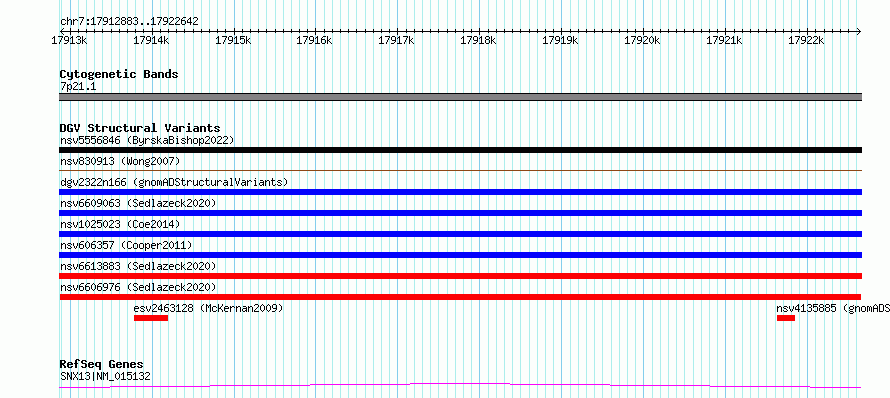Select the blue nsv1025023 variant bar
The height and width of the screenshot is (398, 890).
tap(460, 234)
